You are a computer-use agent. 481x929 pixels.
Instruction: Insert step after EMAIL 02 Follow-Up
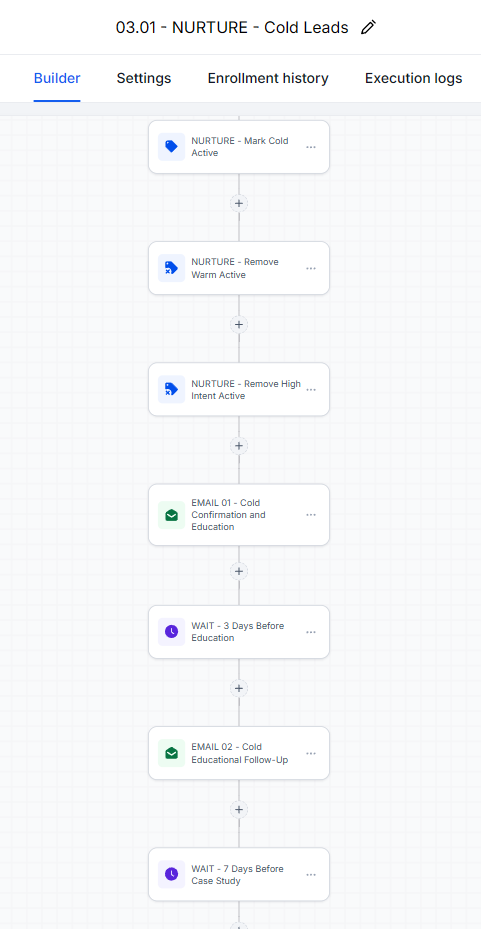tap(239, 809)
